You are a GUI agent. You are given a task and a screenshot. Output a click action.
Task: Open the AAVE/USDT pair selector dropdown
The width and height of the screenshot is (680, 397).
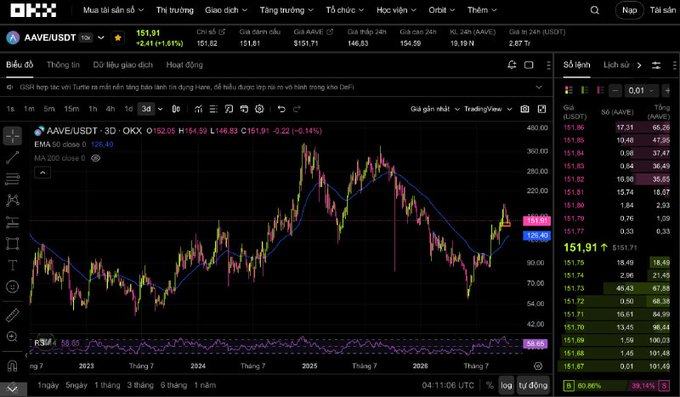pos(101,38)
